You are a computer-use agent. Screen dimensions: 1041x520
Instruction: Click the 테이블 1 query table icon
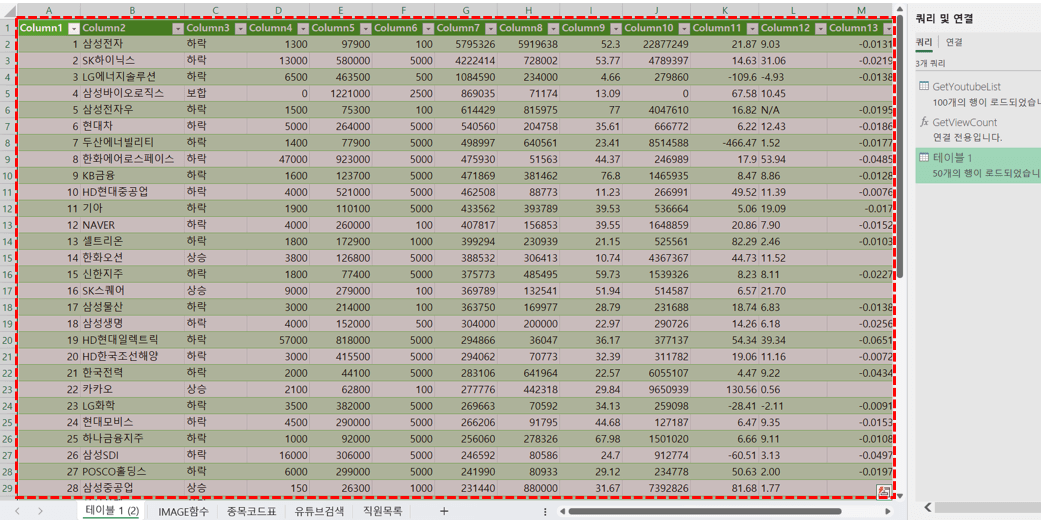point(924,158)
